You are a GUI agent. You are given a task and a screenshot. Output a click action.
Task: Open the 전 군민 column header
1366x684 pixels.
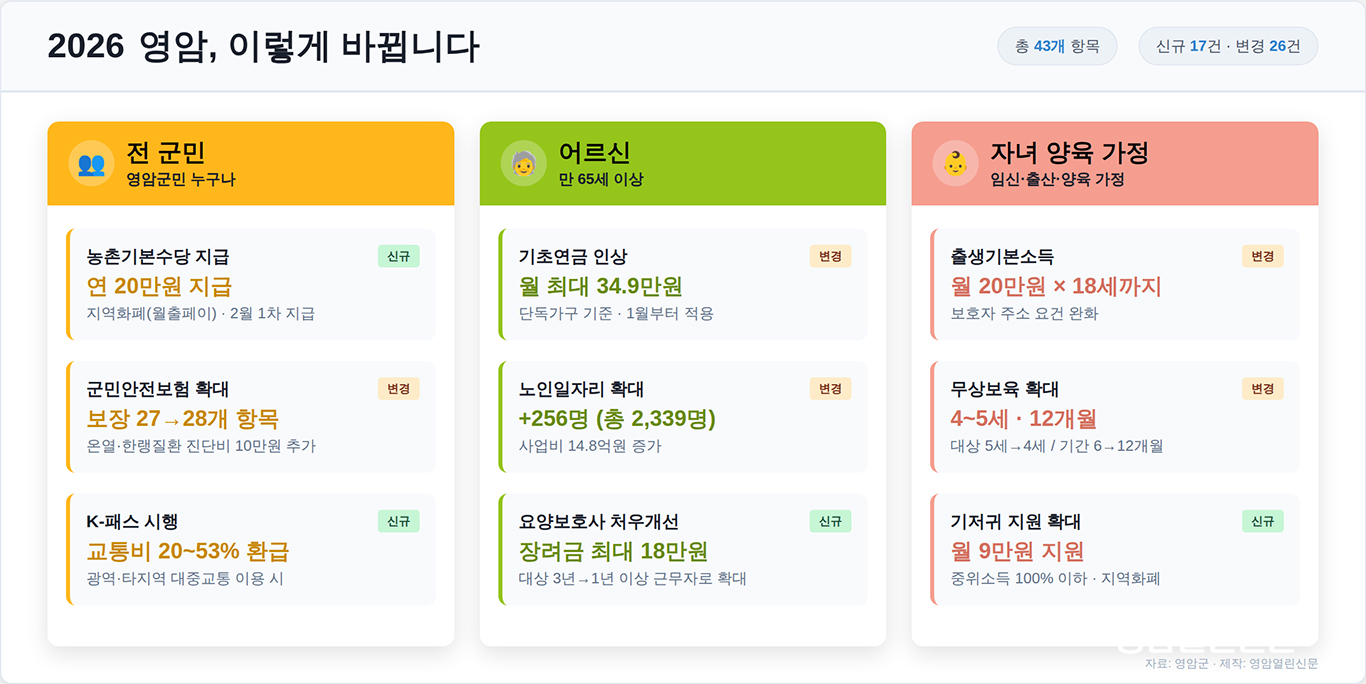[x=251, y=164]
